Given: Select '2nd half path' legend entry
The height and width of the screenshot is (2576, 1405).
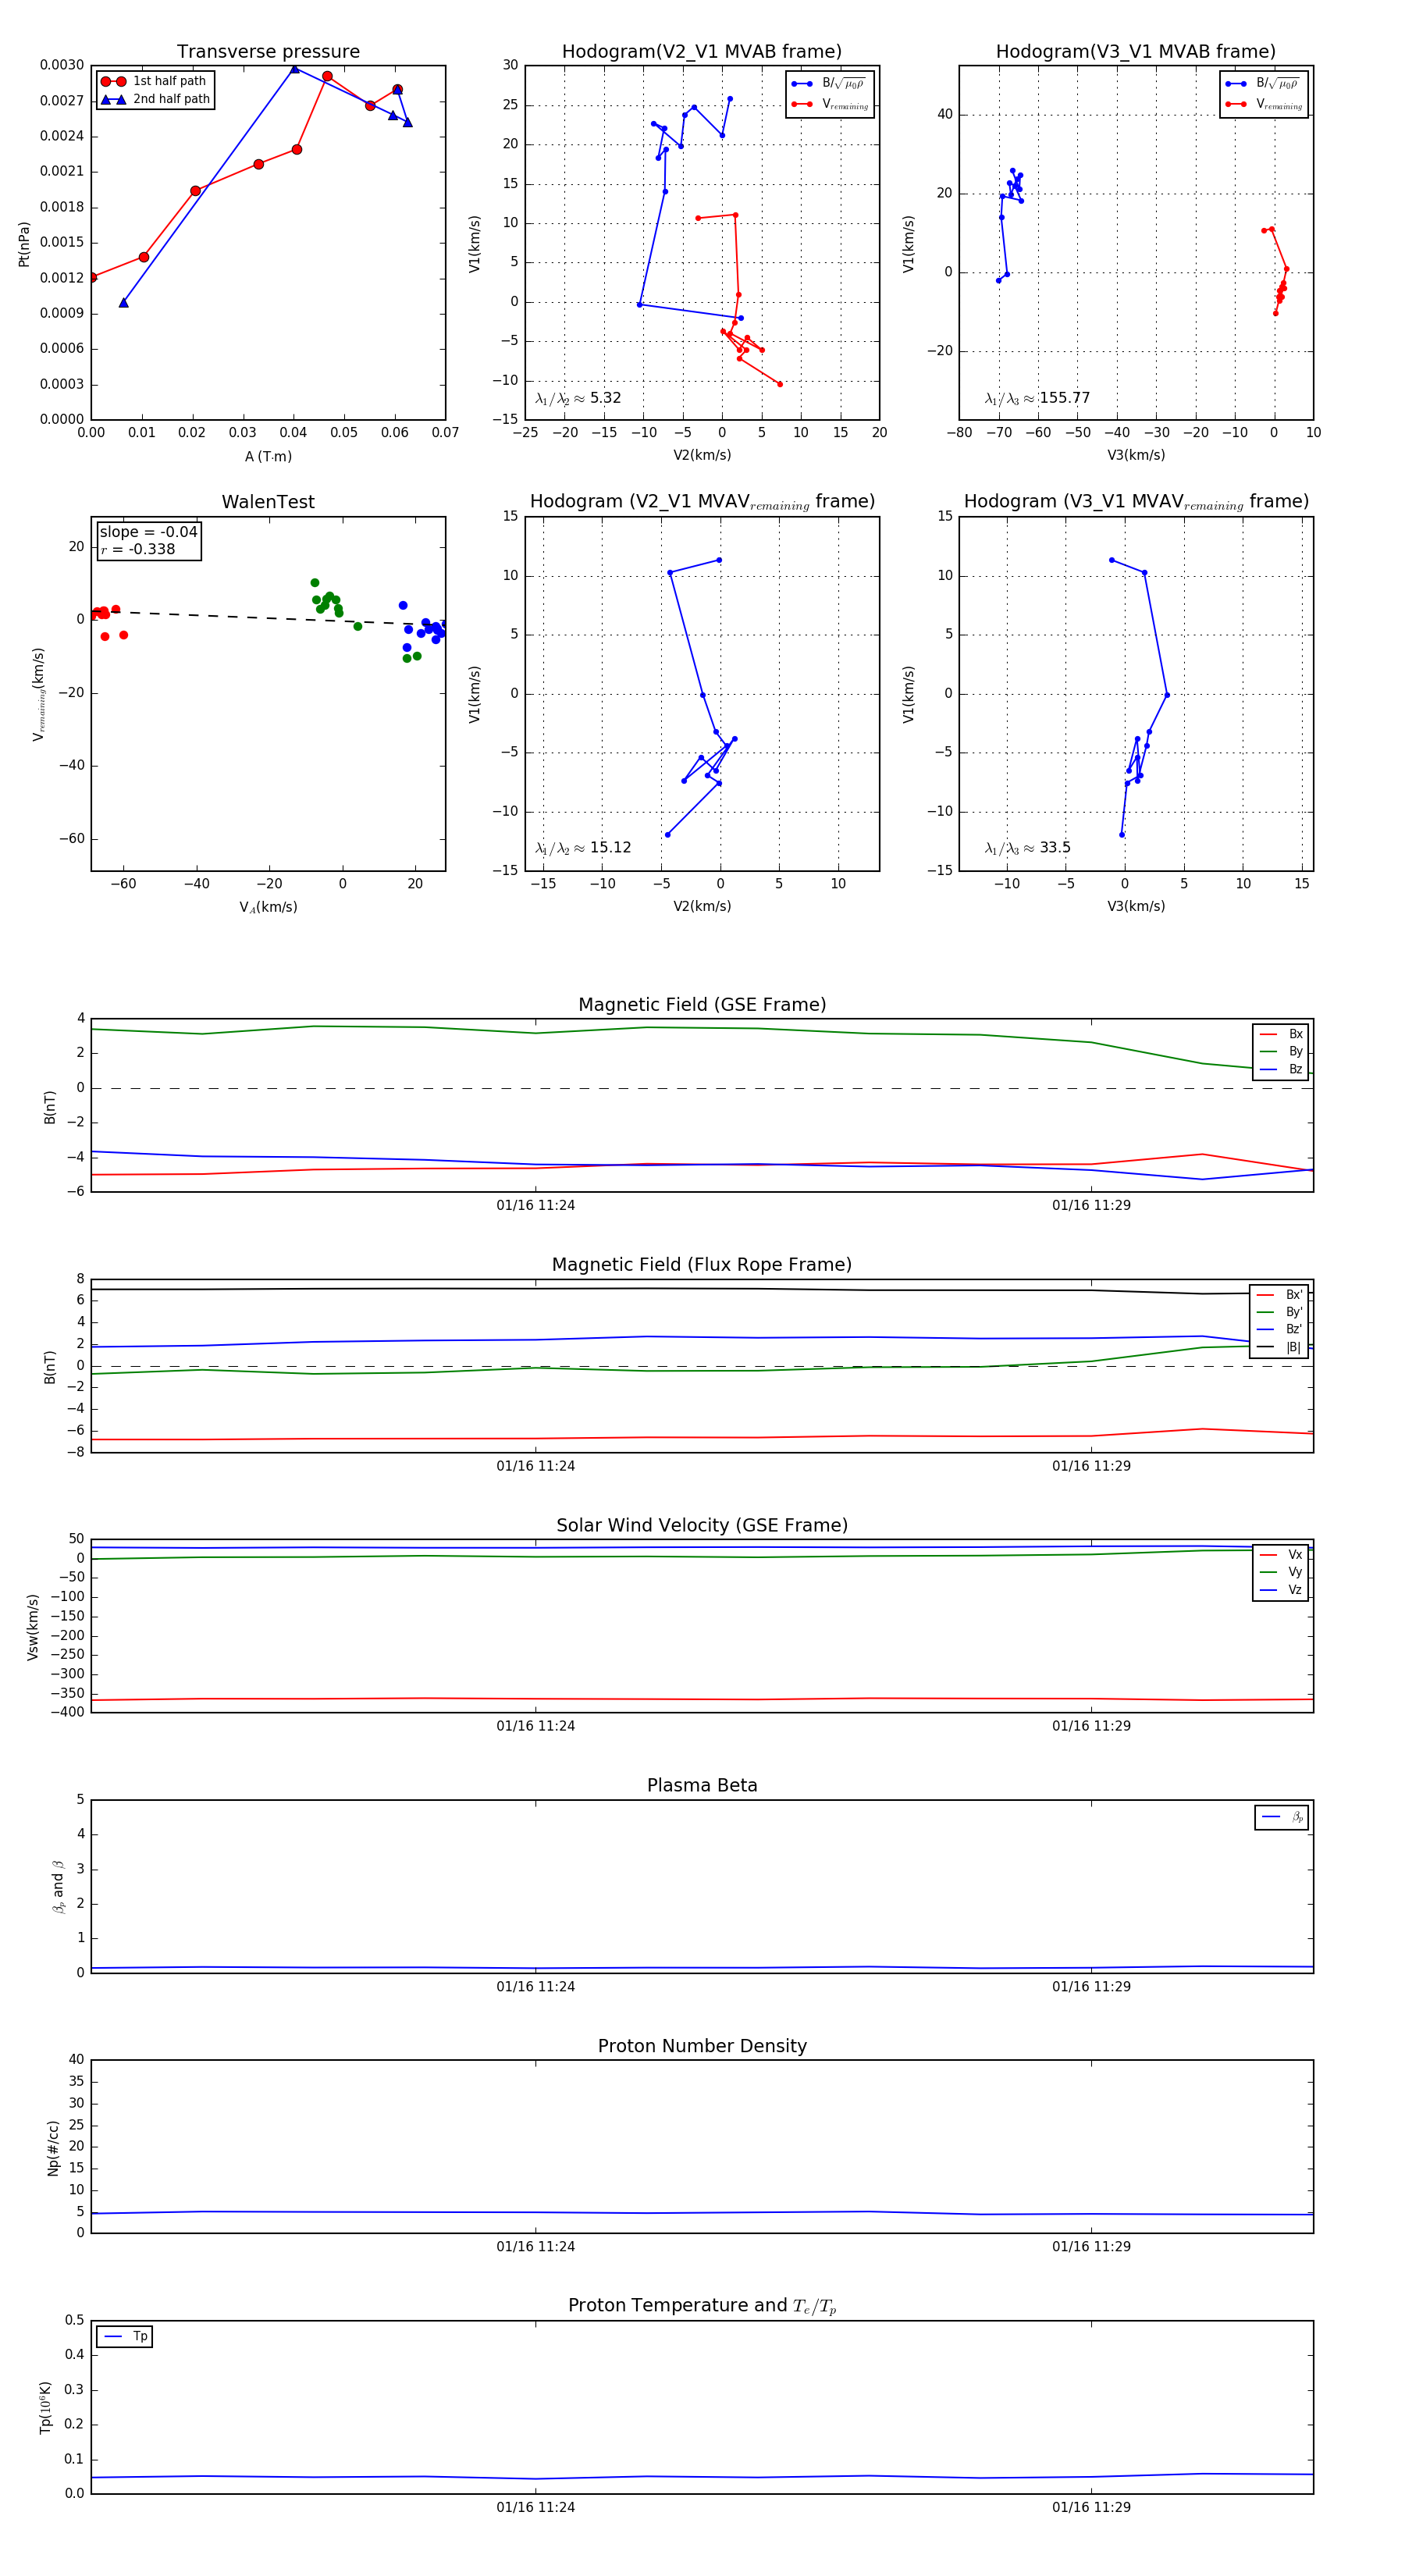Looking at the screenshot, I should coord(155,99).
